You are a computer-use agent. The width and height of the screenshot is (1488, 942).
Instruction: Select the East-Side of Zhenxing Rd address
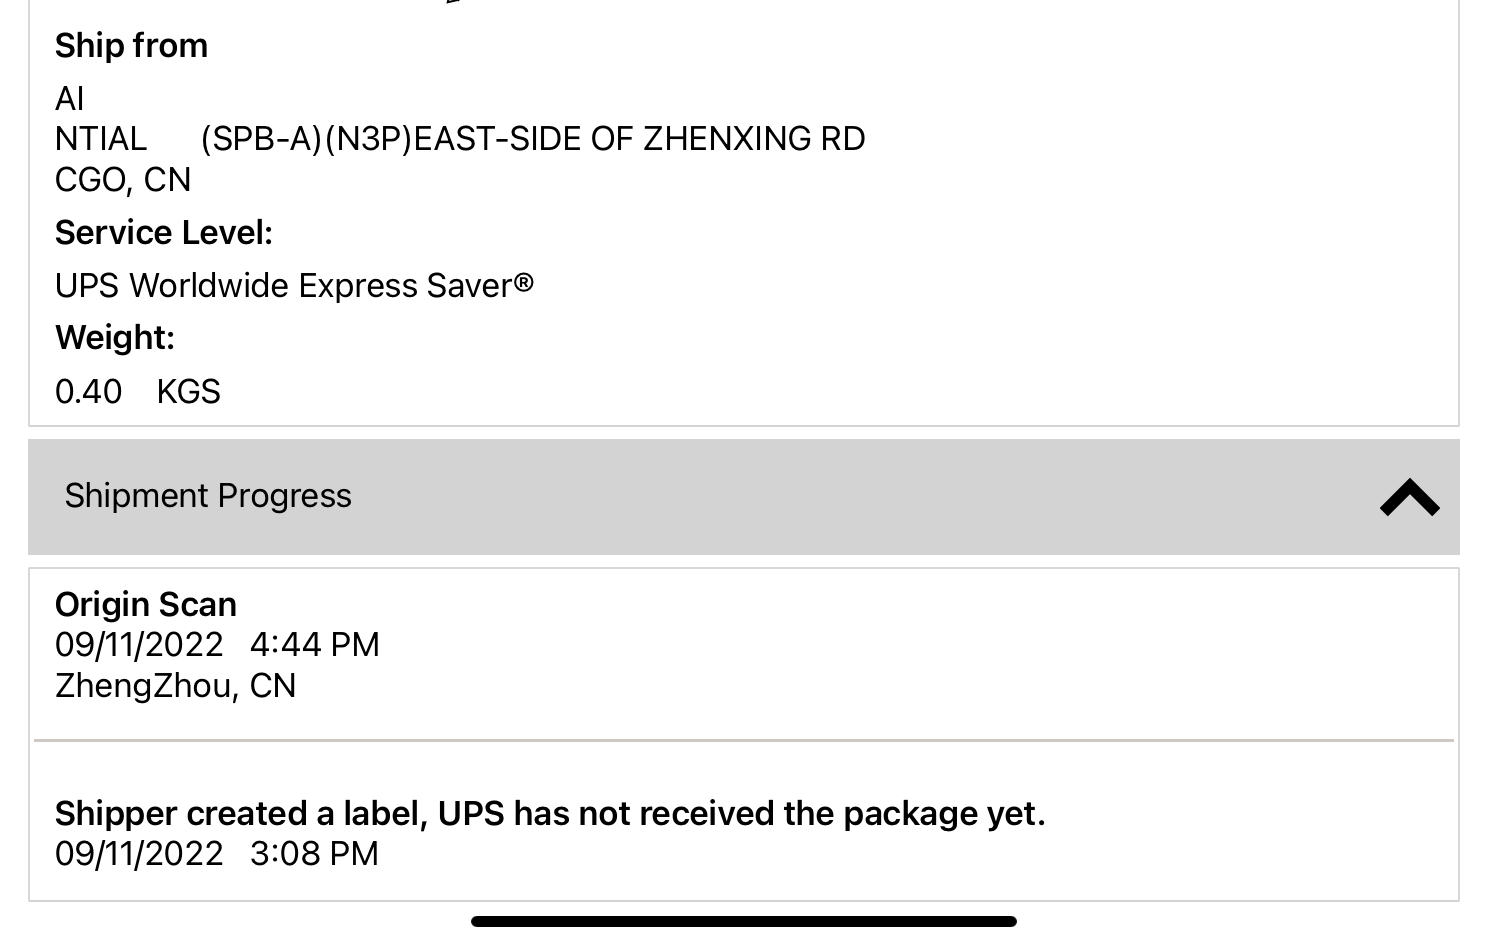(x=532, y=139)
